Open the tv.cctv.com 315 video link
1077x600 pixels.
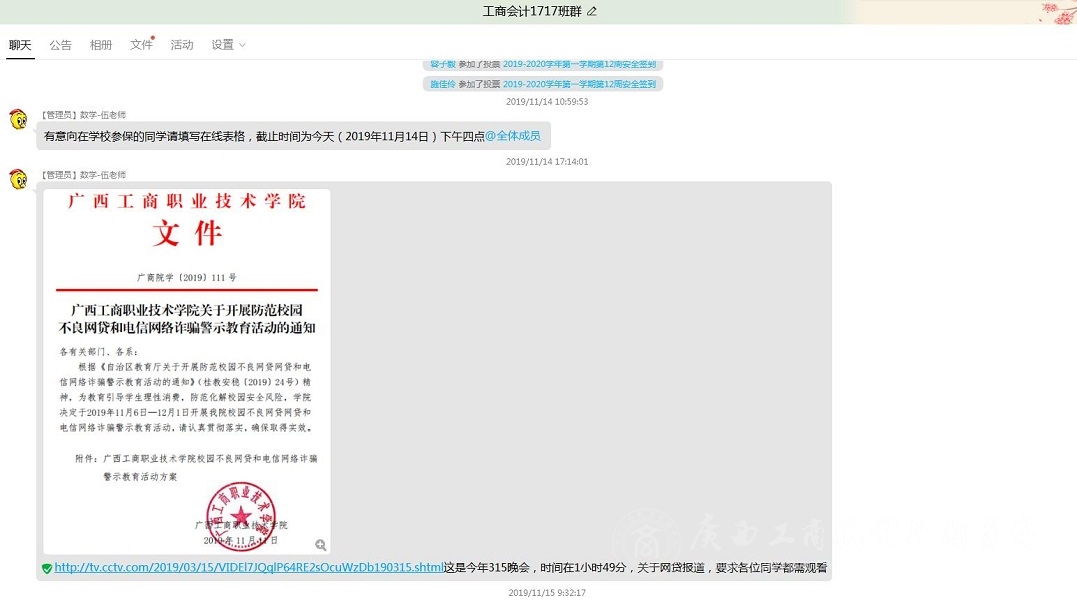click(x=249, y=568)
